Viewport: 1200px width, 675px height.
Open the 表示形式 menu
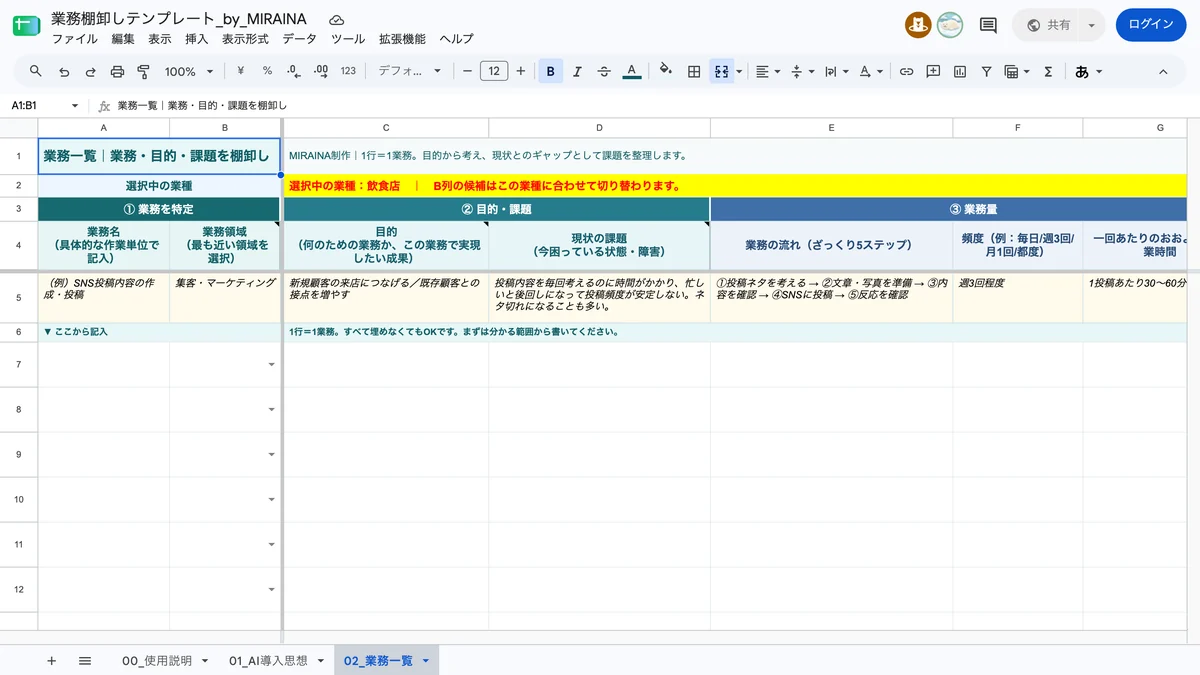pyautogui.click(x=245, y=39)
